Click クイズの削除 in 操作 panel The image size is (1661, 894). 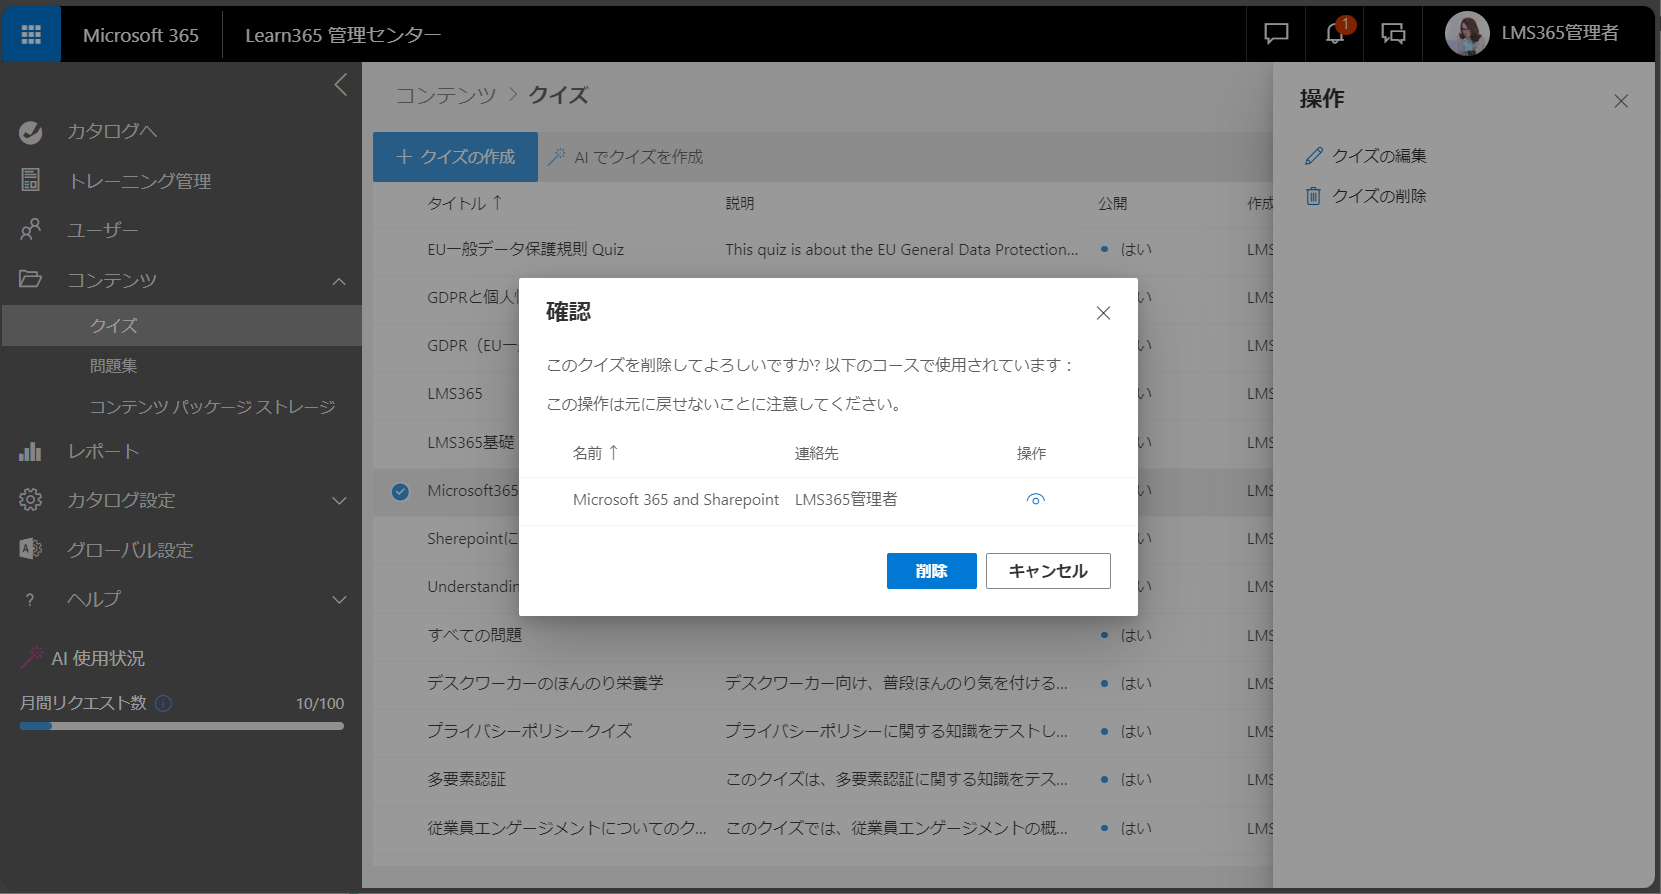1379,196
